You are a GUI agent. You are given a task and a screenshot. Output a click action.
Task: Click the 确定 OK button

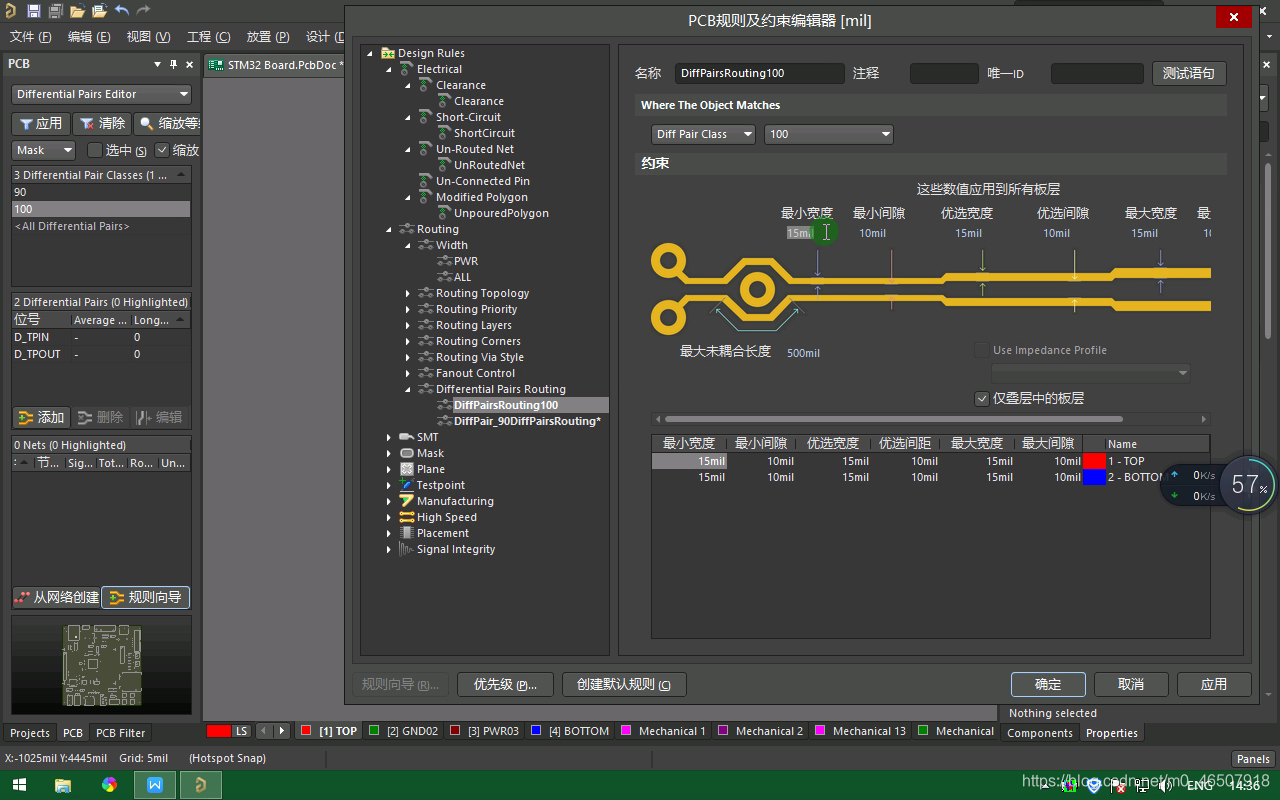(x=1048, y=684)
